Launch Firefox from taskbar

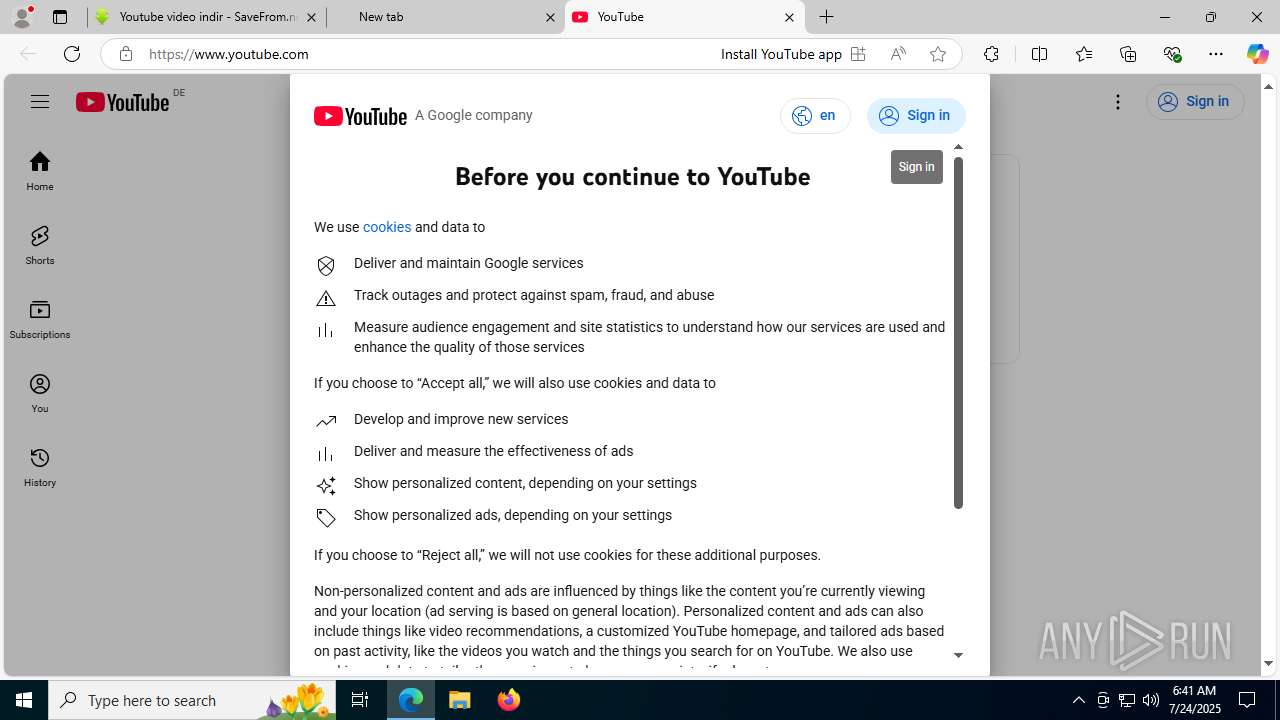pyautogui.click(x=508, y=700)
